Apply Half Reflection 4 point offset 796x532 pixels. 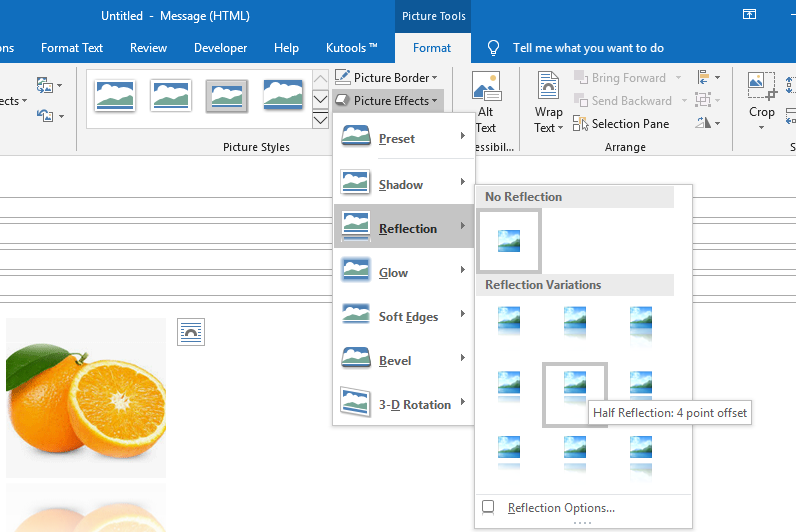tap(575, 394)
